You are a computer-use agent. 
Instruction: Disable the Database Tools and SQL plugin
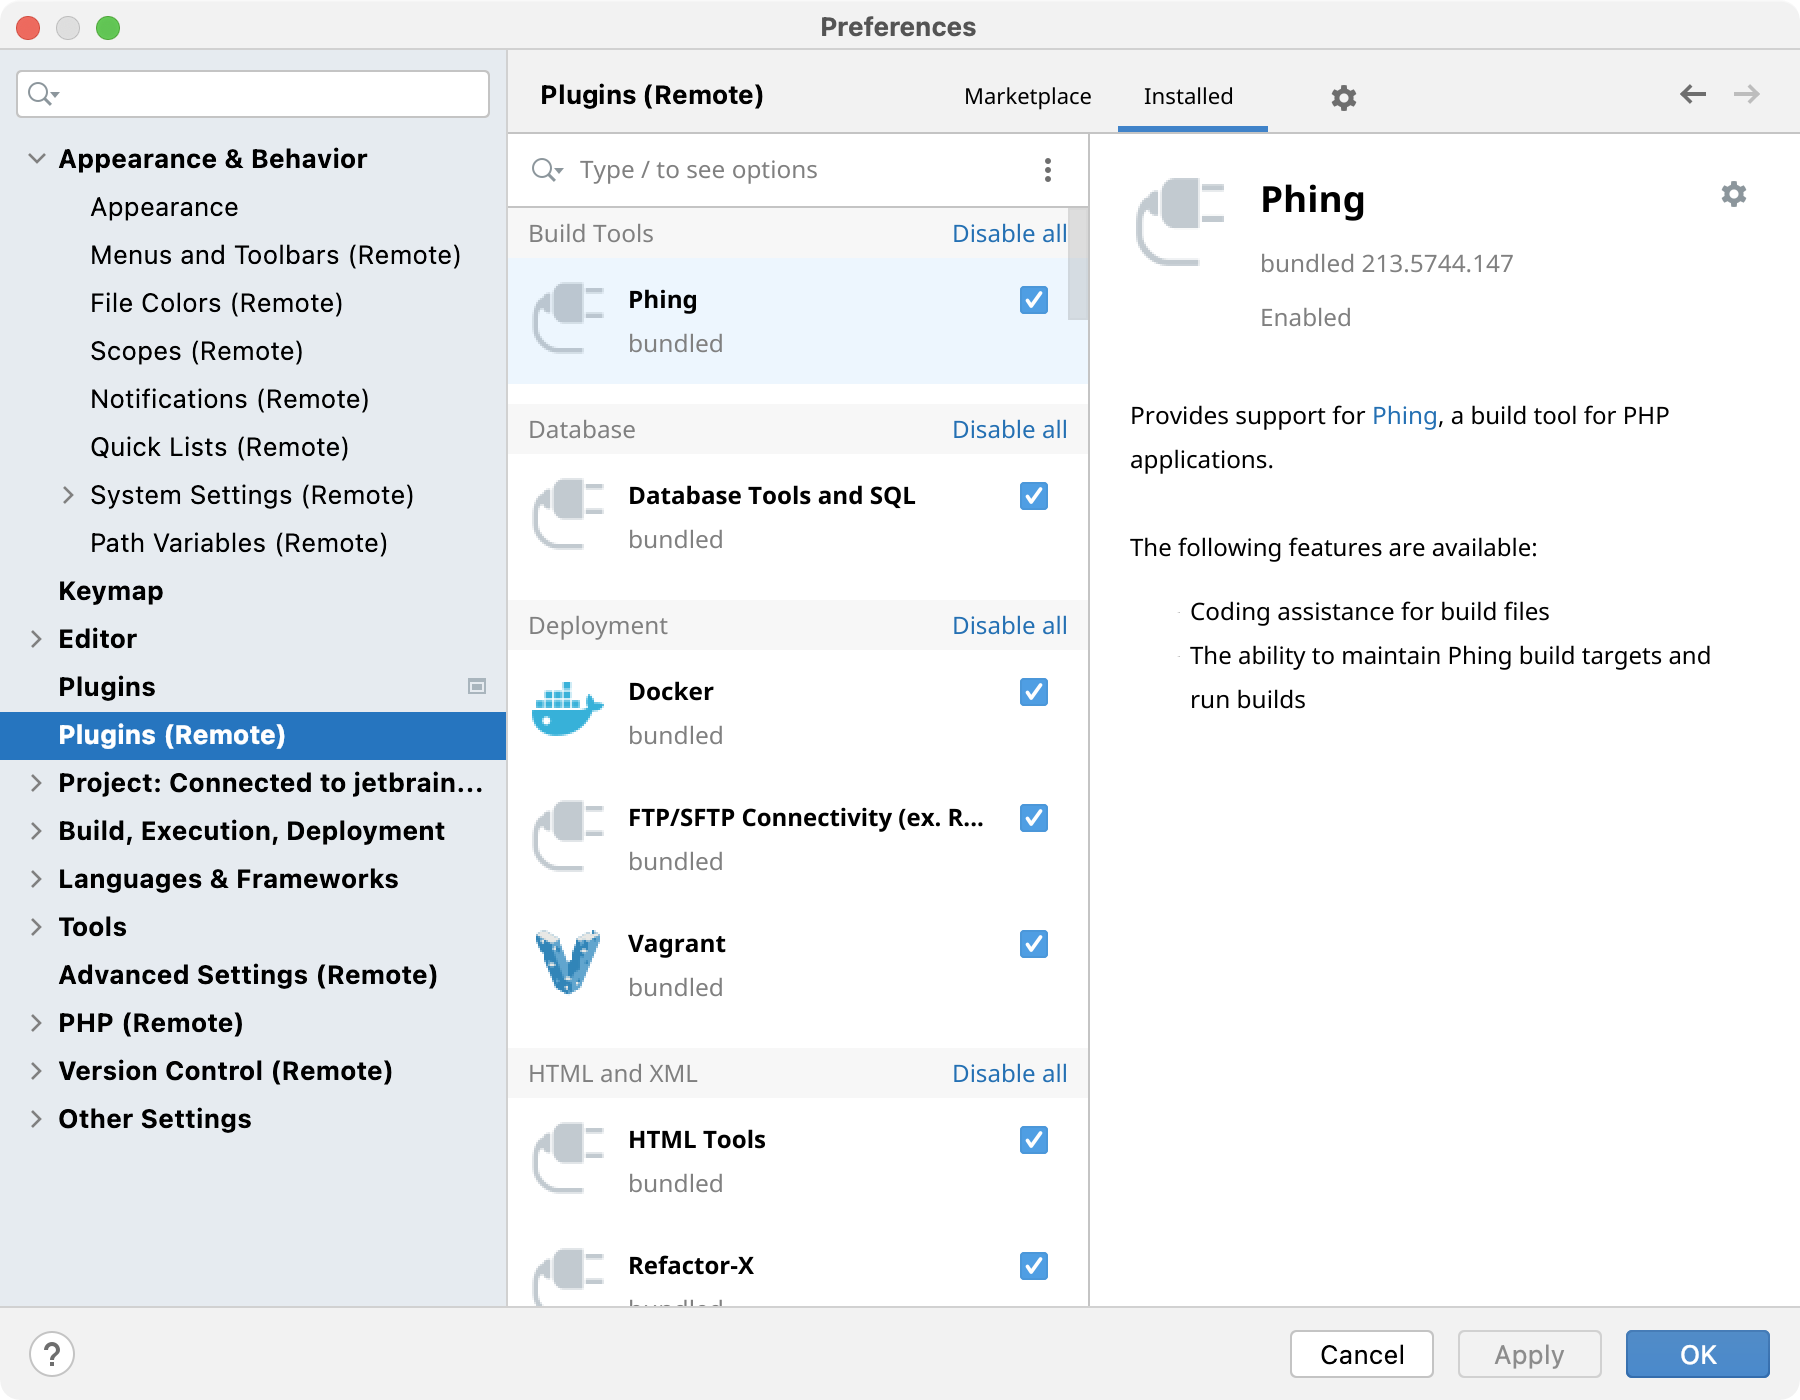pyautogui.click(x=1033, y=495)
